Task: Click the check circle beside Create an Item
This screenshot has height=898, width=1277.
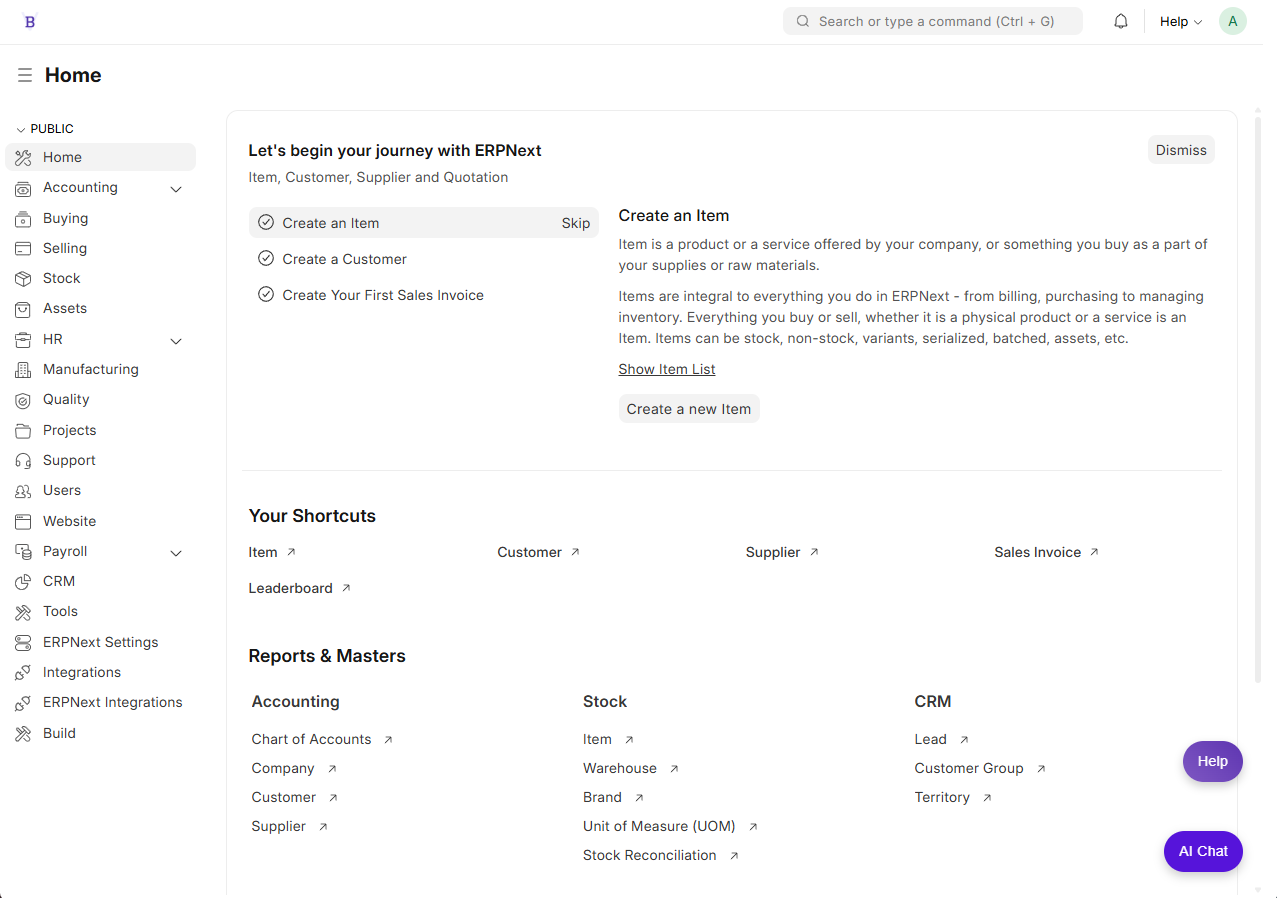Action: [x=266, y=223]
